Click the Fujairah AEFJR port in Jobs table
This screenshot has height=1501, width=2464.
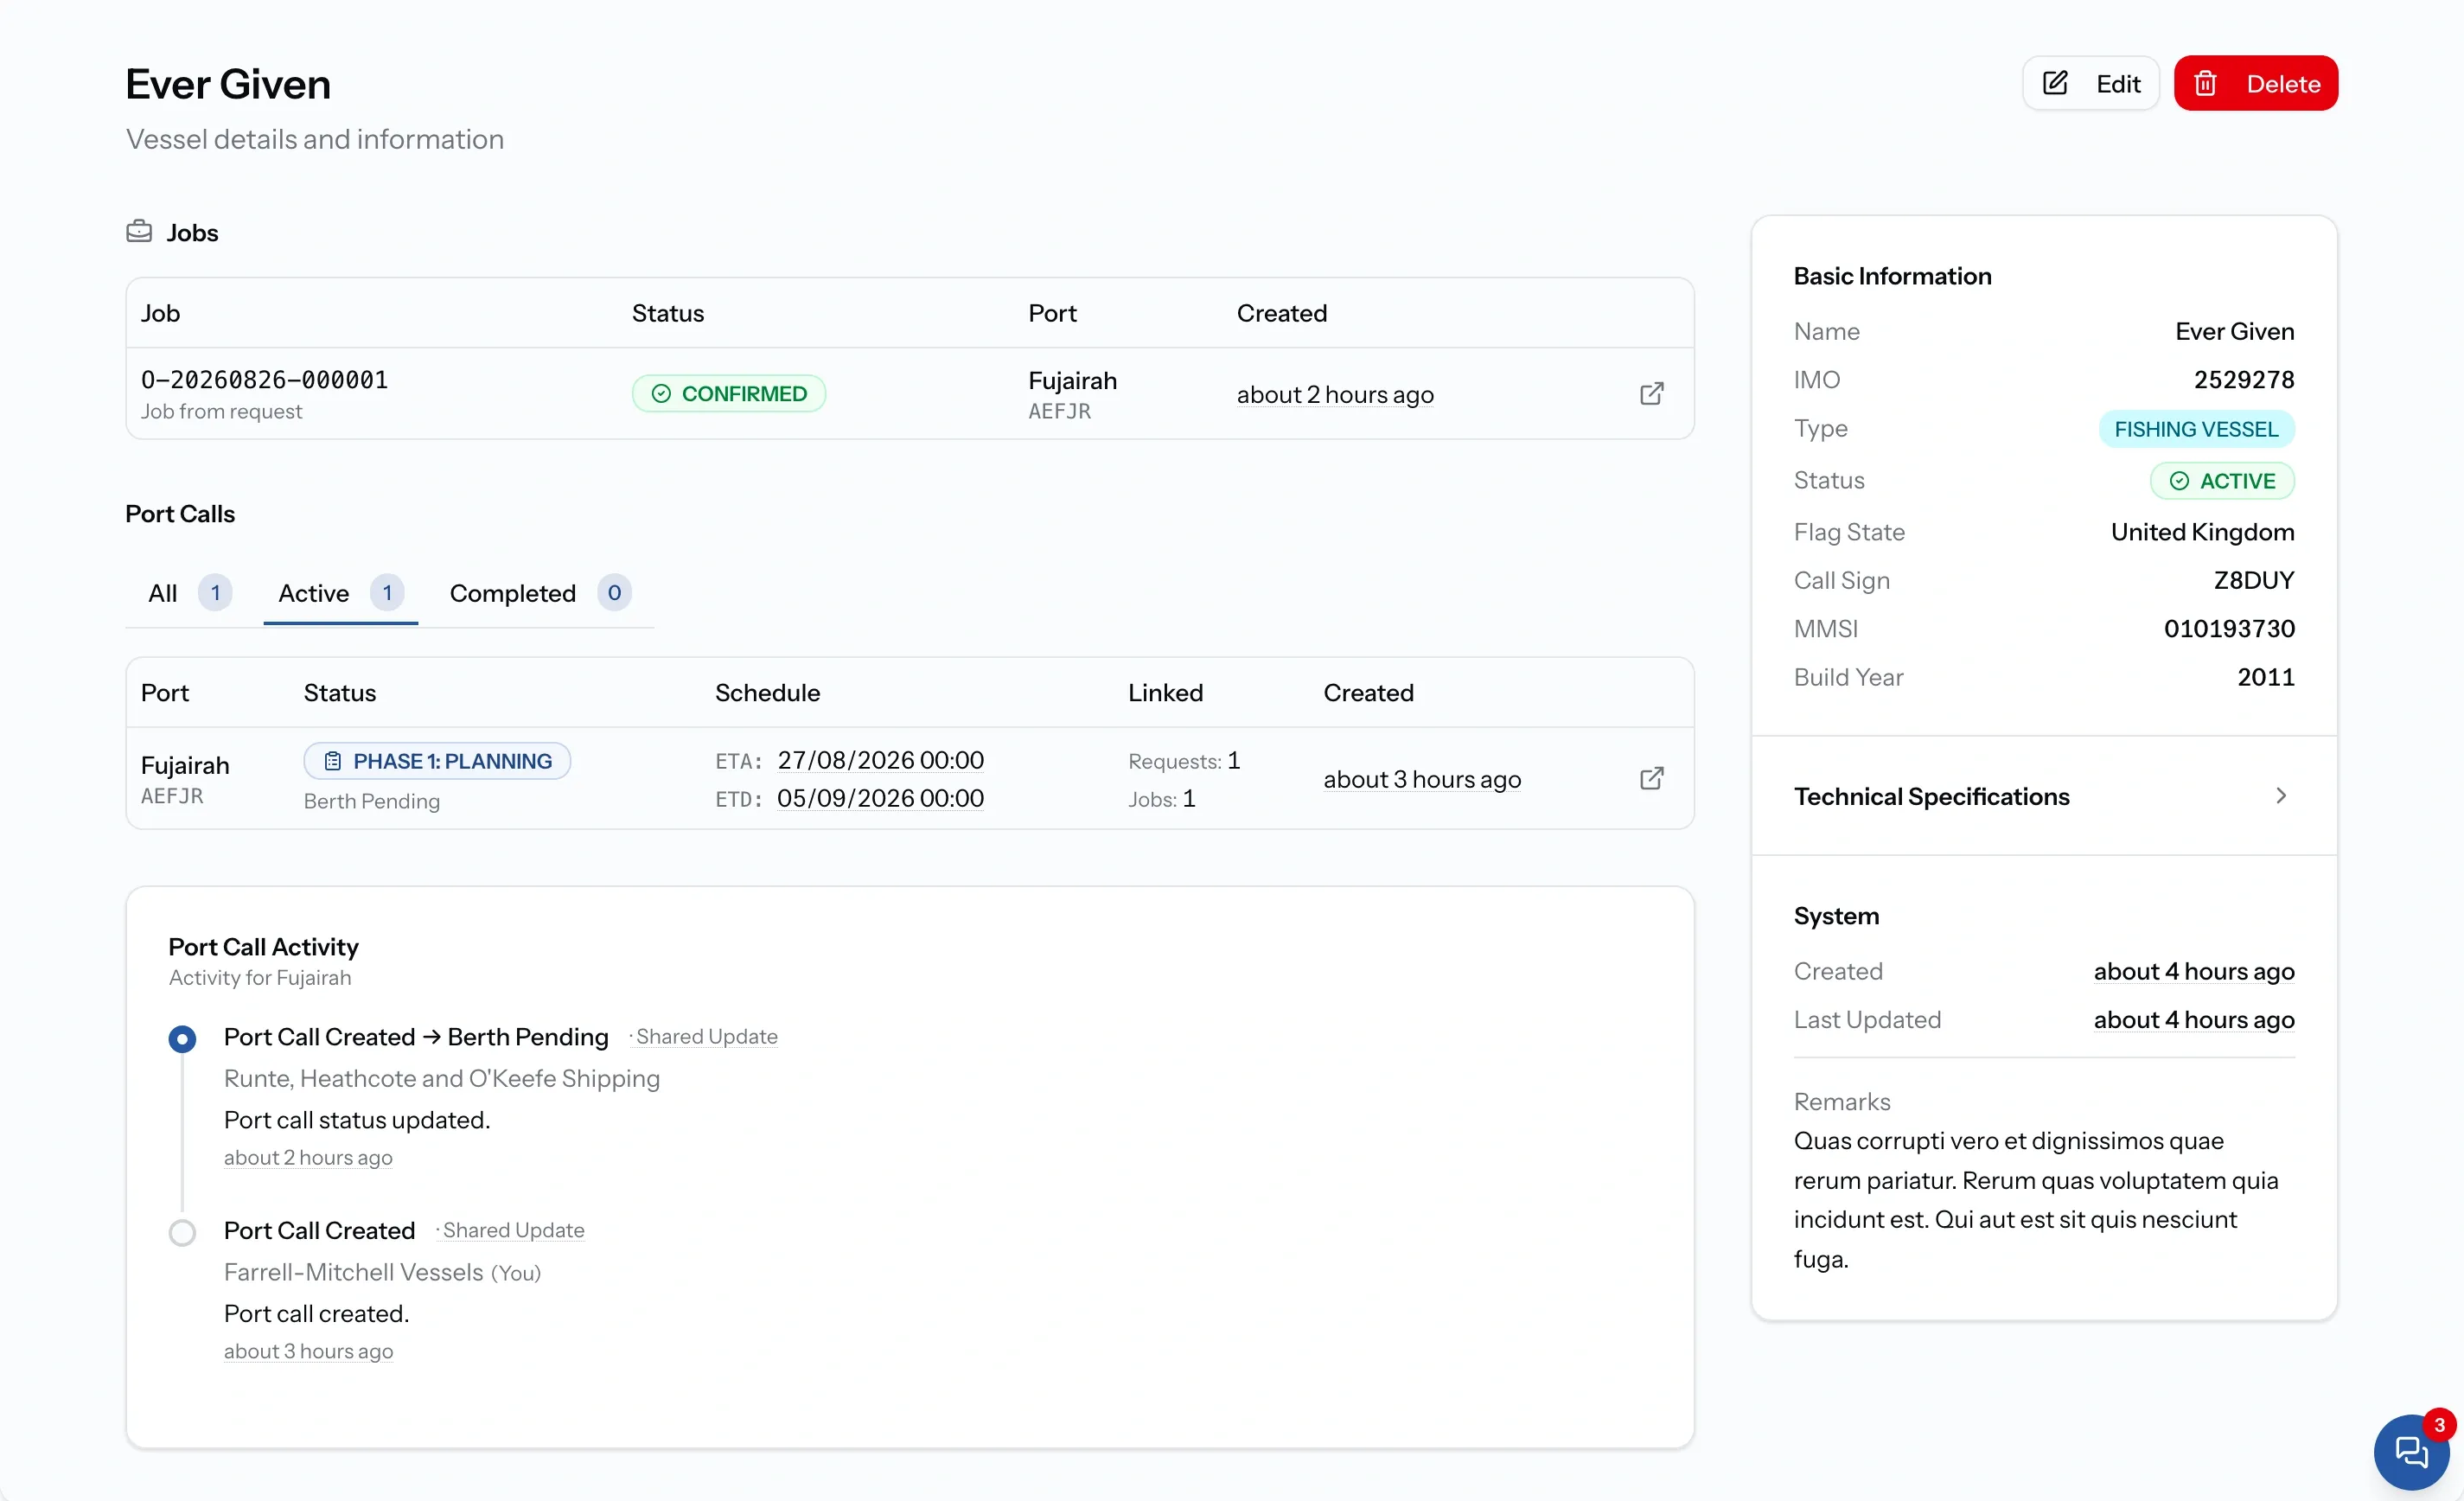tap(1072, 394)
